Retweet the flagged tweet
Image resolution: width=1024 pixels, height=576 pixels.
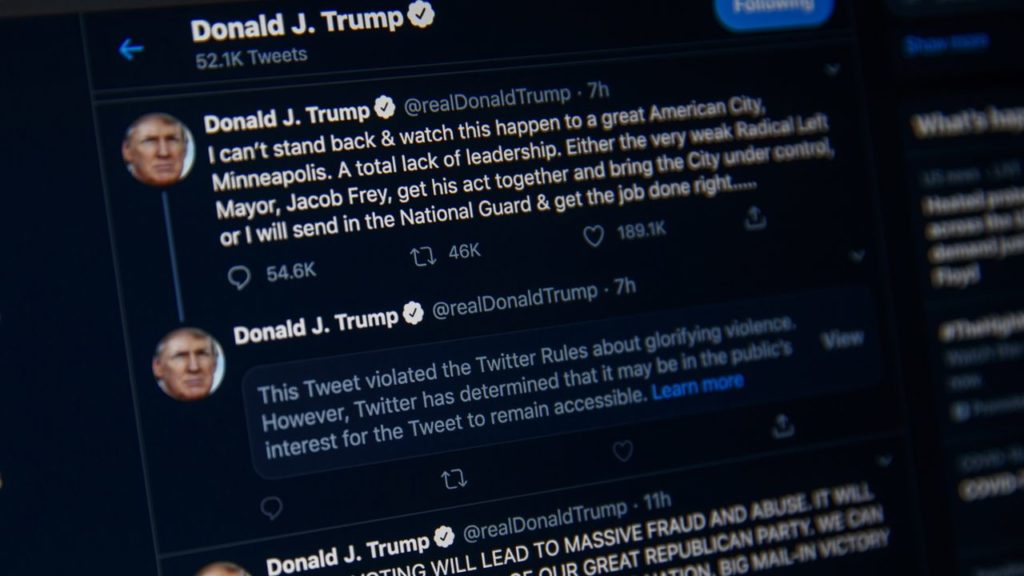pyautogui.click(x=454, y=479)
